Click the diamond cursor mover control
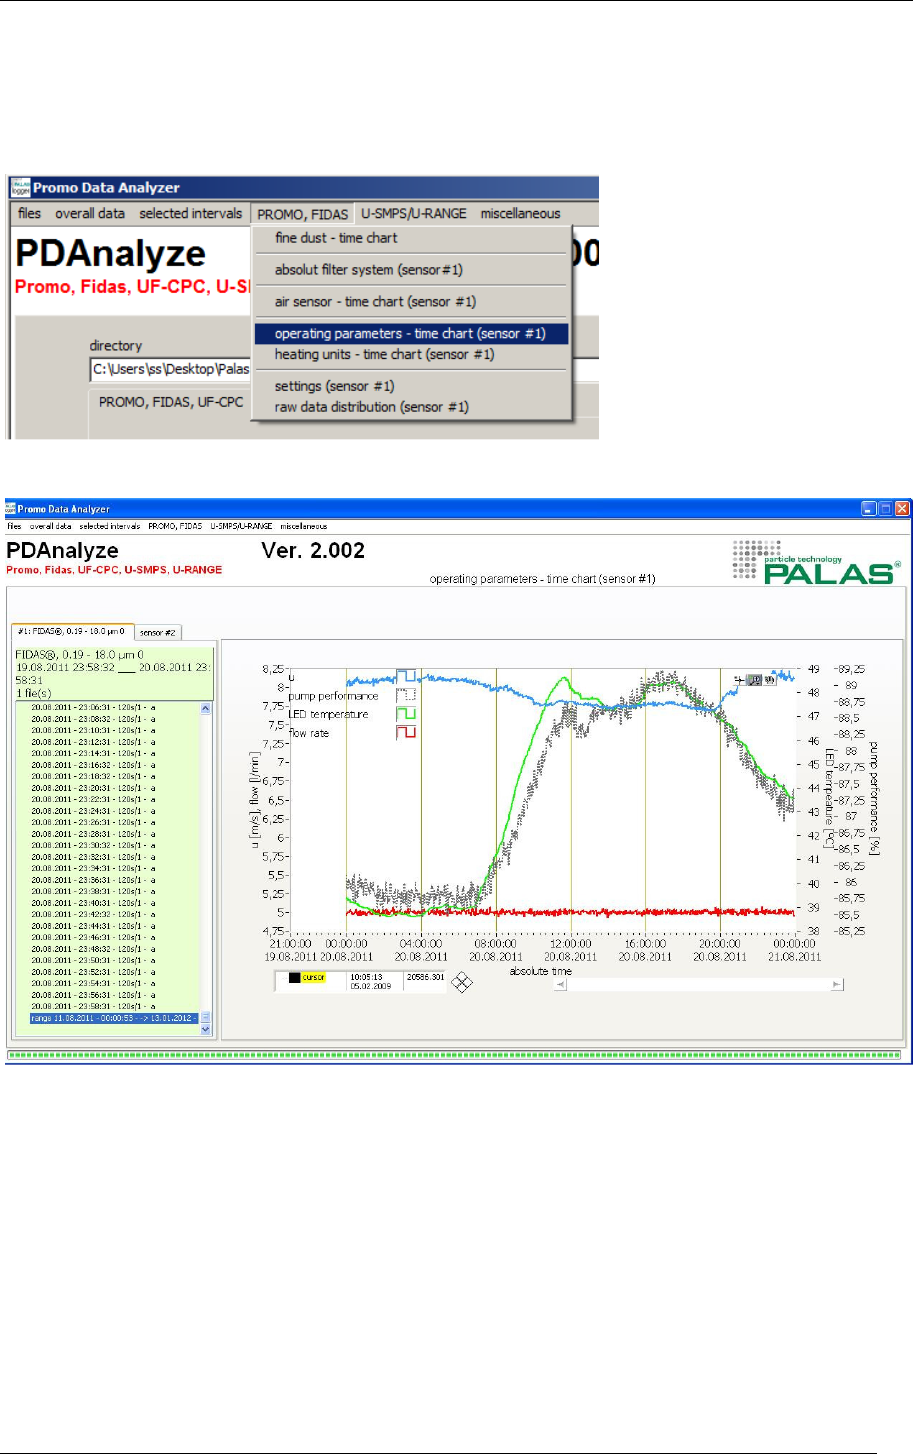The height and width of the screenshot is (1454, 913). 461,982
